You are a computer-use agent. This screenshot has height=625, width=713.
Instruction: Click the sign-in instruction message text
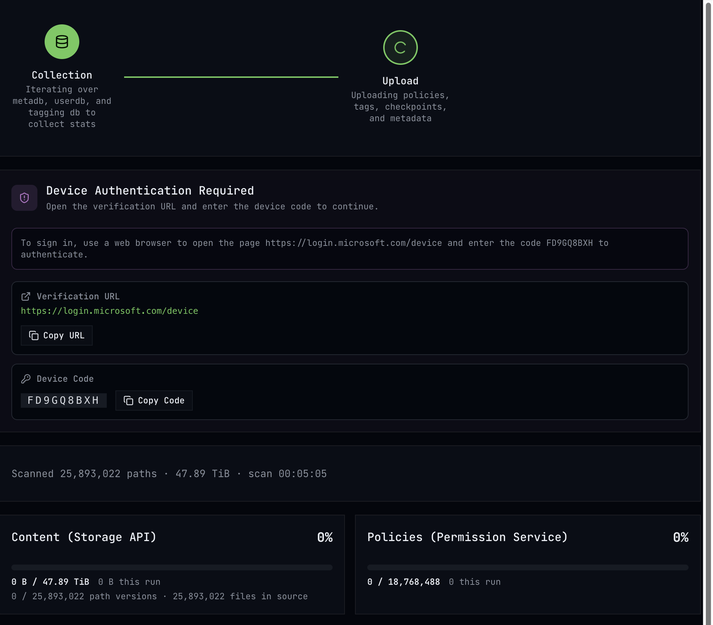click(x=314, y=249)
